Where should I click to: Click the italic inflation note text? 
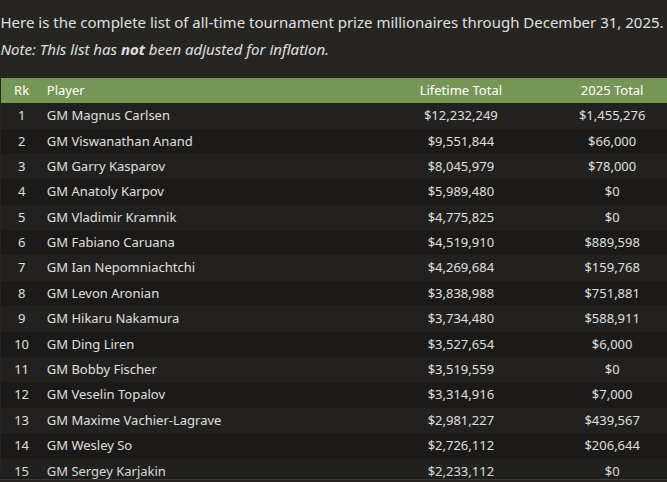click(x=165, y=50)
